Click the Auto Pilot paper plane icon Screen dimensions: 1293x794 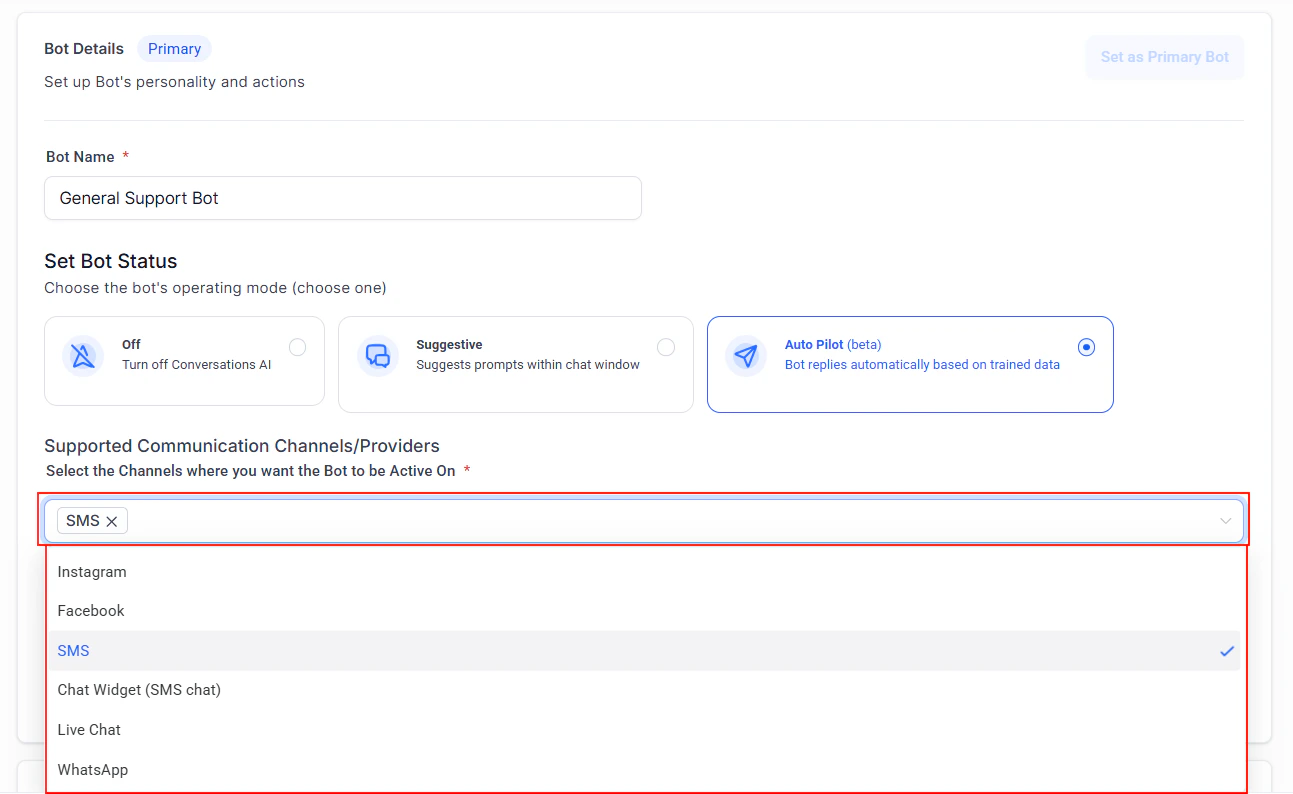click(x=746, y=355)
